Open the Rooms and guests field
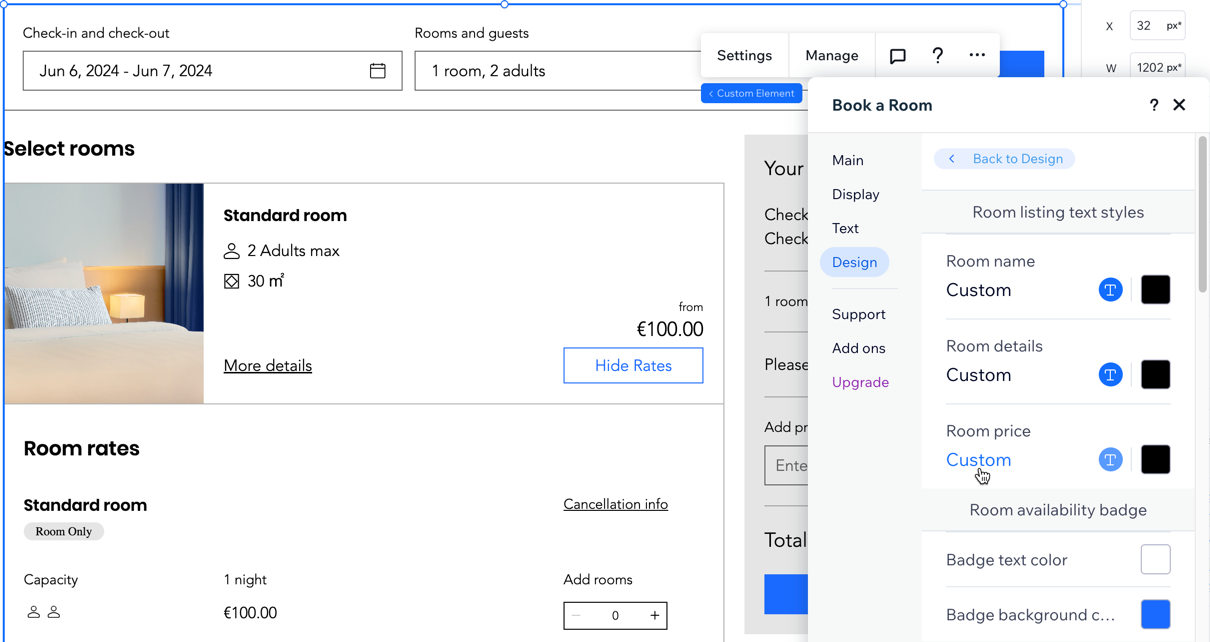Image resolution: width=1210 pixels, height=642 pixels. coord(560,71)
